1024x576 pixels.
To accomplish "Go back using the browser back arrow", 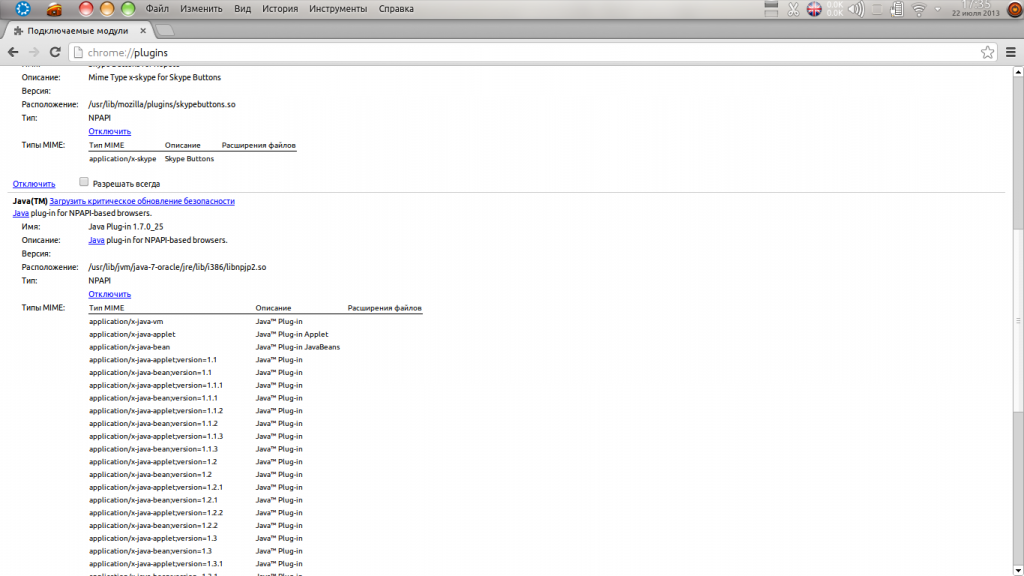I will point(13,52).
